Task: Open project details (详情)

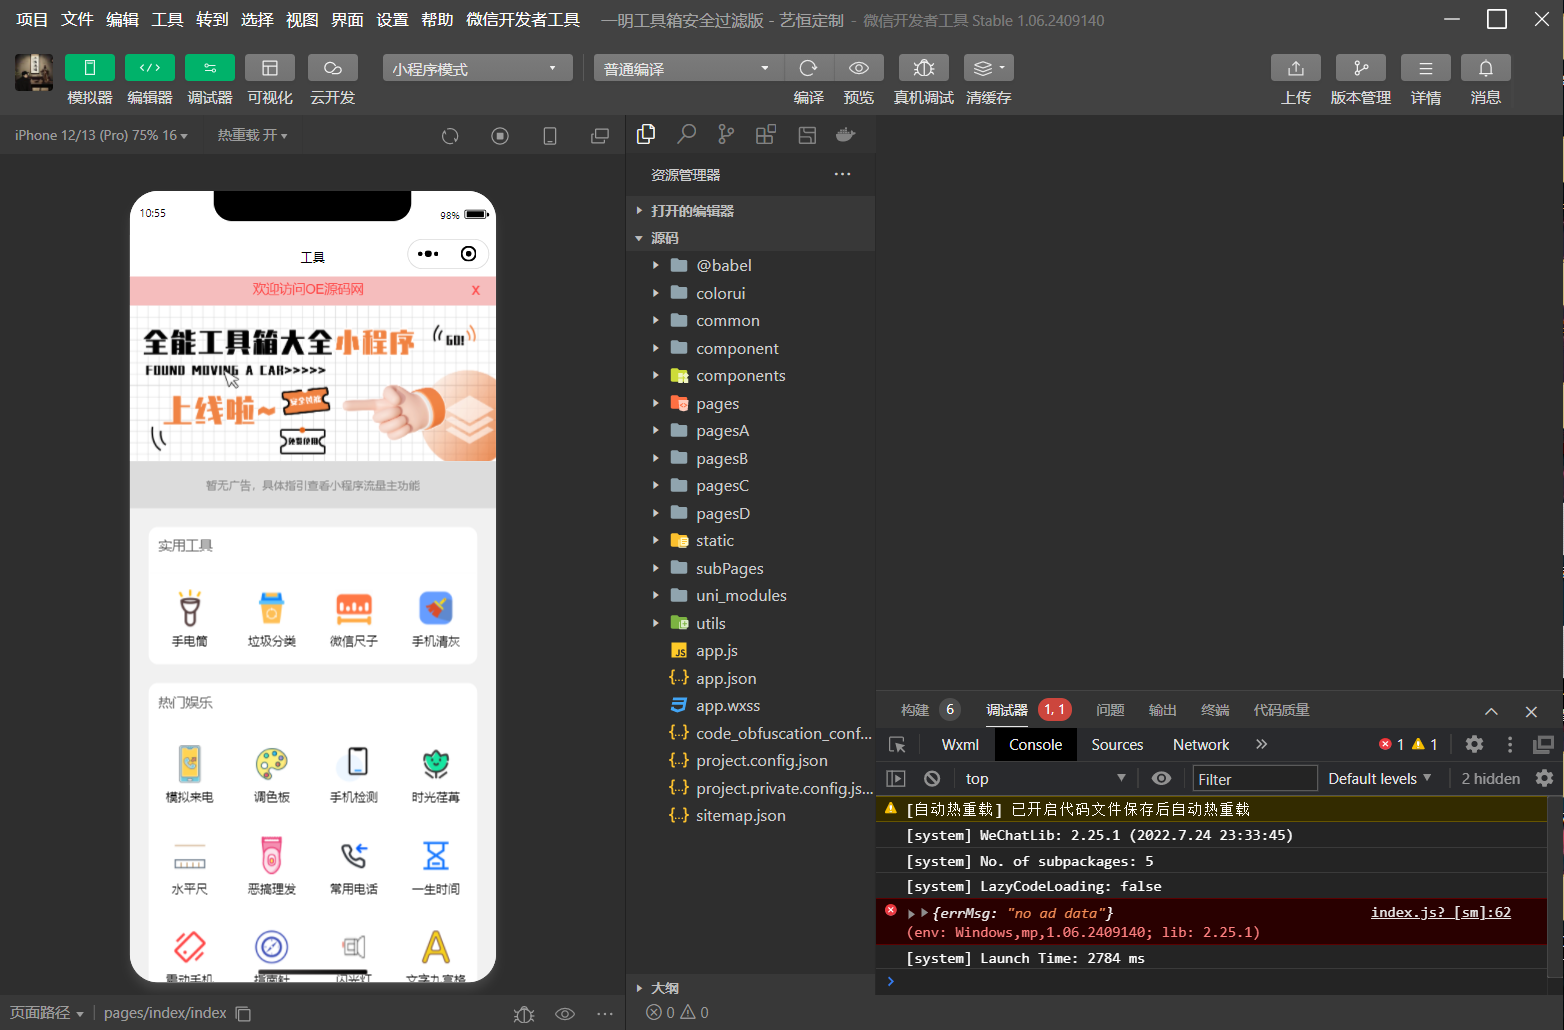Action: [1426, 67]
